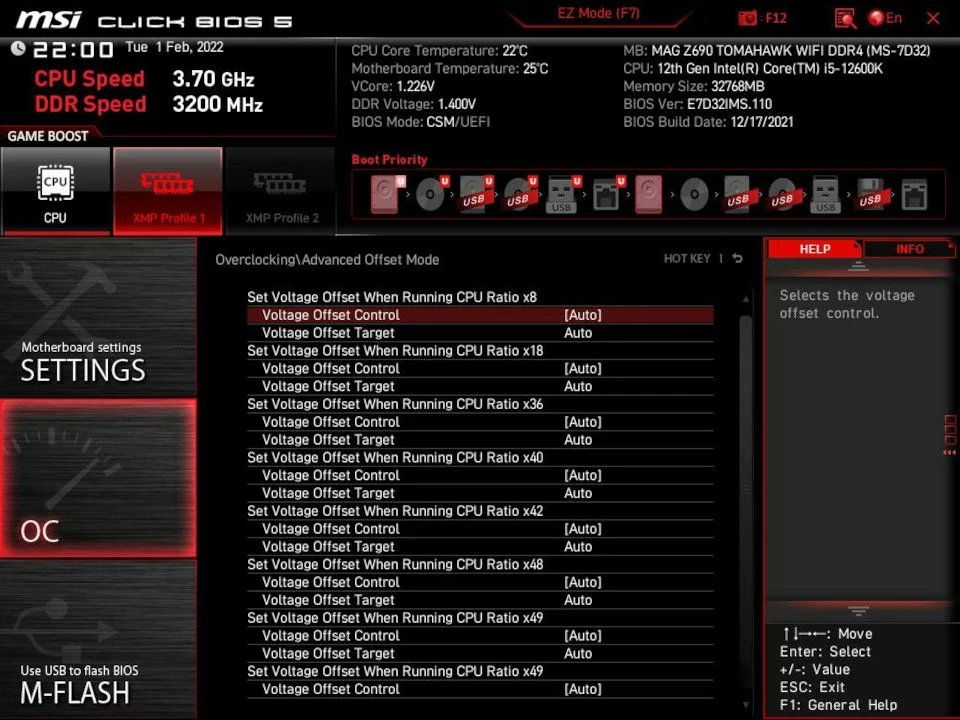Open Voltage Offset Control for CPU Ratio x42
This screenshot has width=960, height=720.
pyautogui.click(x=480, y=528)
